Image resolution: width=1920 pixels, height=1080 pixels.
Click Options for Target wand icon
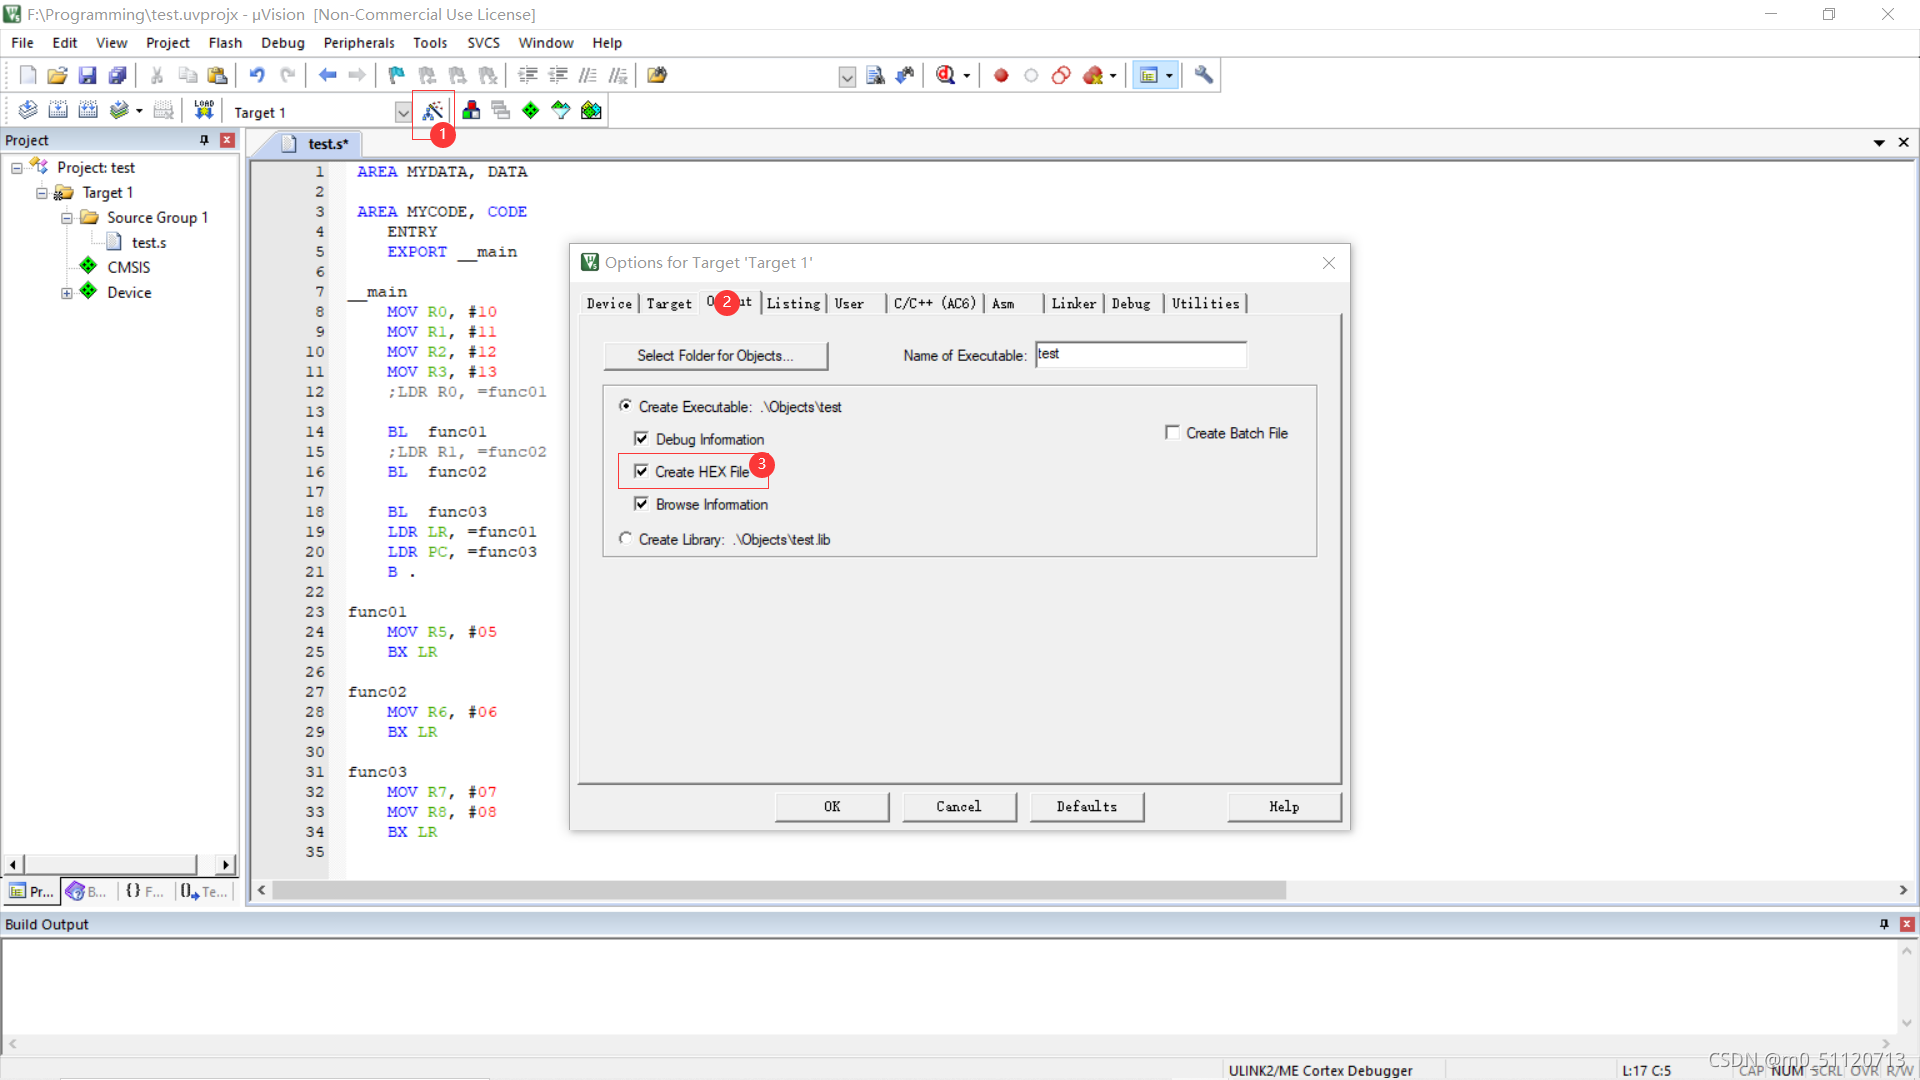[x=433, y=110]
